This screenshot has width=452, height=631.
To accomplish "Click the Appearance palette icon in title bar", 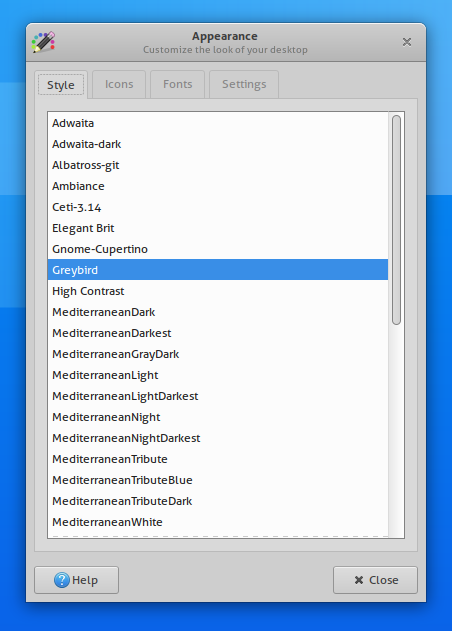I will (43, 42).
